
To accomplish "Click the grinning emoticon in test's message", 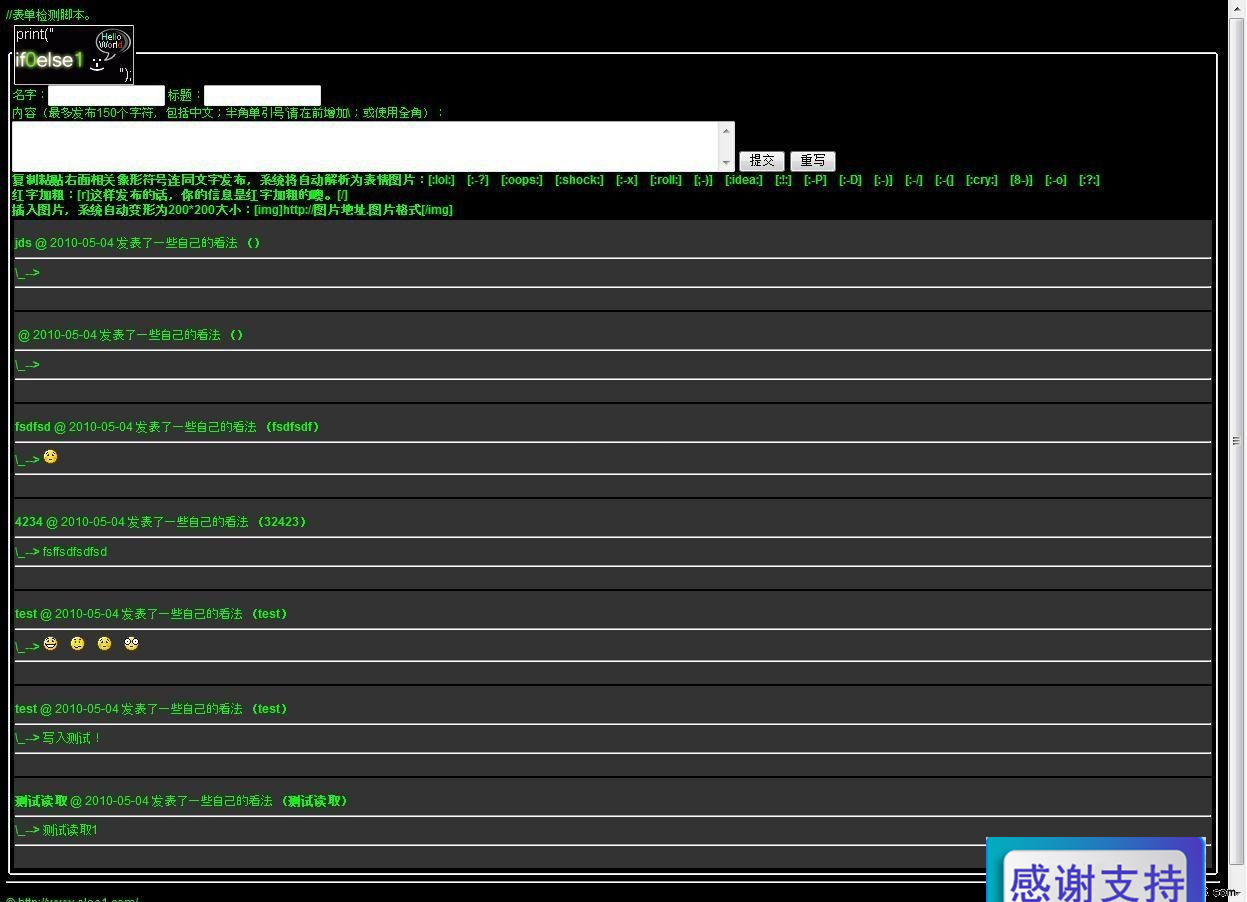I will (50, 644).
